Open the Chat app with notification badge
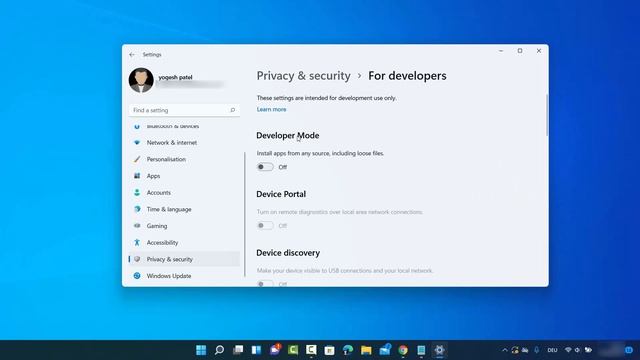The width and height of the screenshot is (640, 360). 275,349
